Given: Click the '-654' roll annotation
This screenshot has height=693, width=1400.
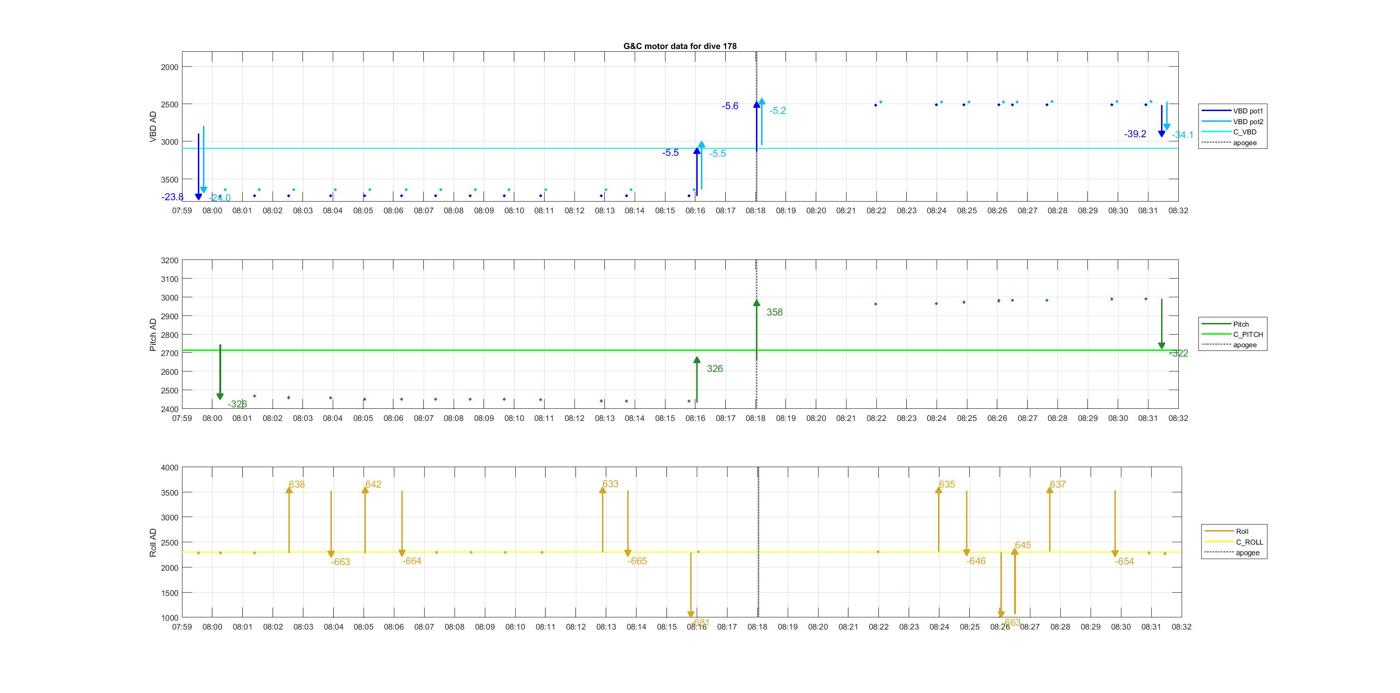Looking at the screenshot, I should coord(1125,562).
